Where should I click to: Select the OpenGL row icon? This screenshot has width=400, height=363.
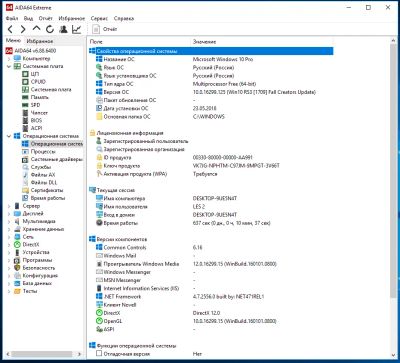[x=99, y=321]
